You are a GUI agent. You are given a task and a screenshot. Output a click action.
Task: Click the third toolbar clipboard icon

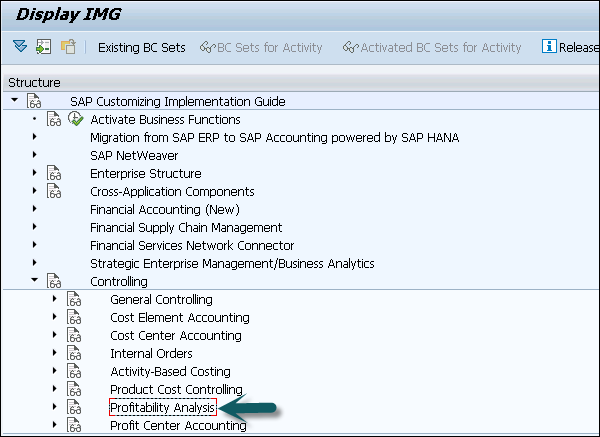[x=67, y=47]
